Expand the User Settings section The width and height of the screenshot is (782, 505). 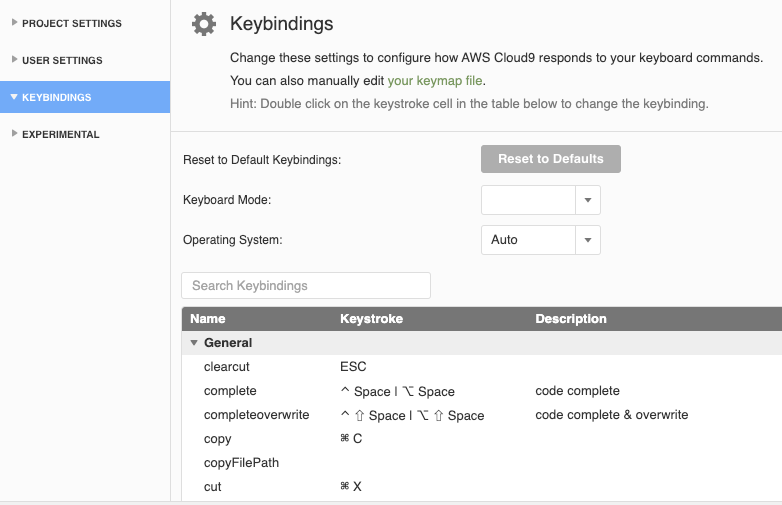[x=62, y=60]
